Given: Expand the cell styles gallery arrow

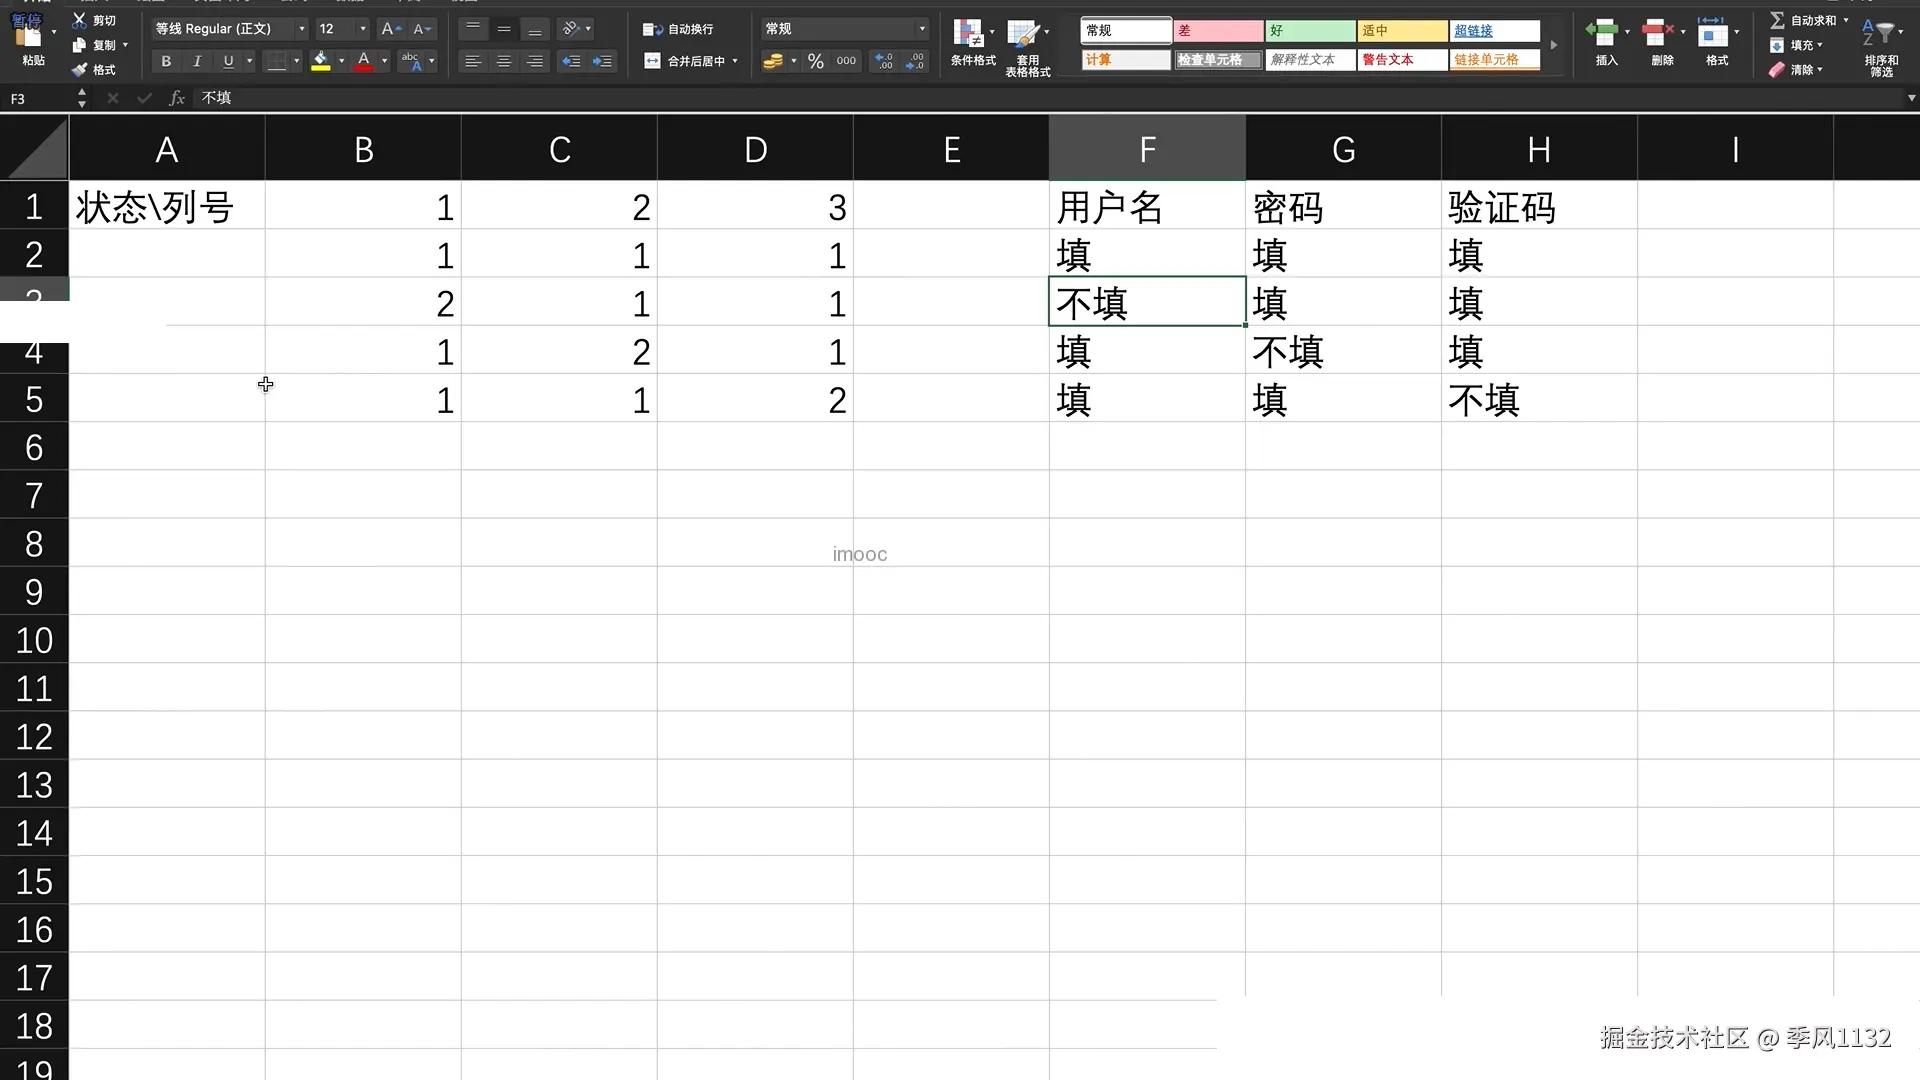Looking at the screenshot, I should click(1553, 45).
